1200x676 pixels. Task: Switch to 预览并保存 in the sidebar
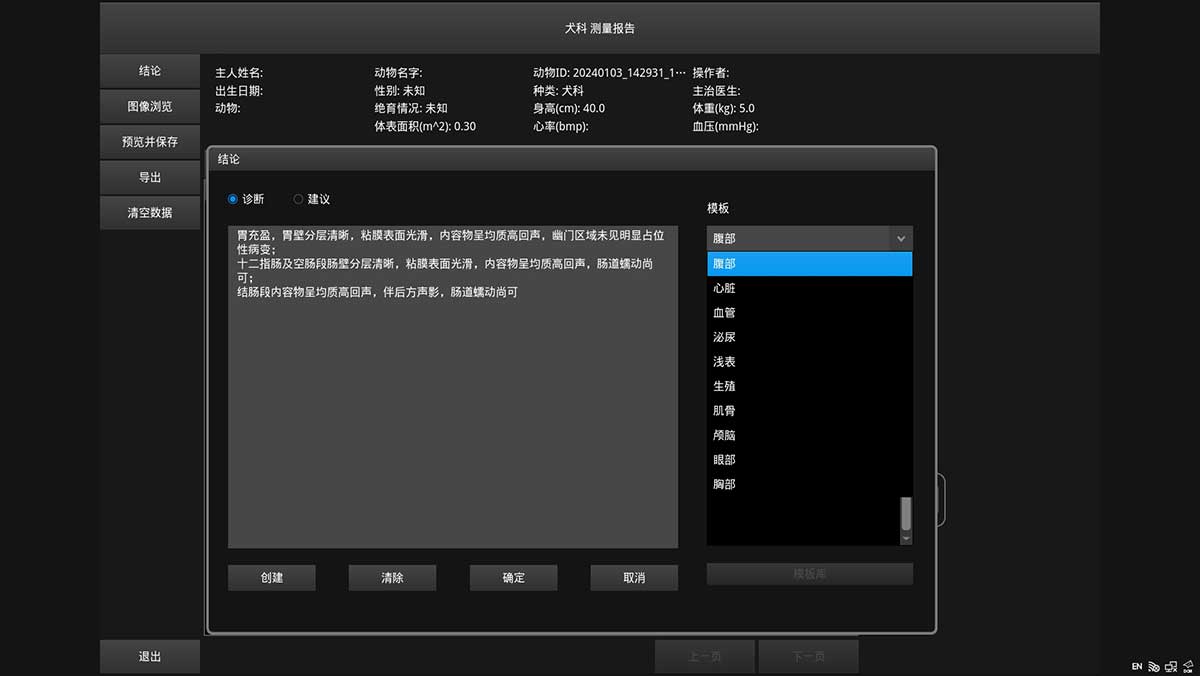[x=150, y=142]
